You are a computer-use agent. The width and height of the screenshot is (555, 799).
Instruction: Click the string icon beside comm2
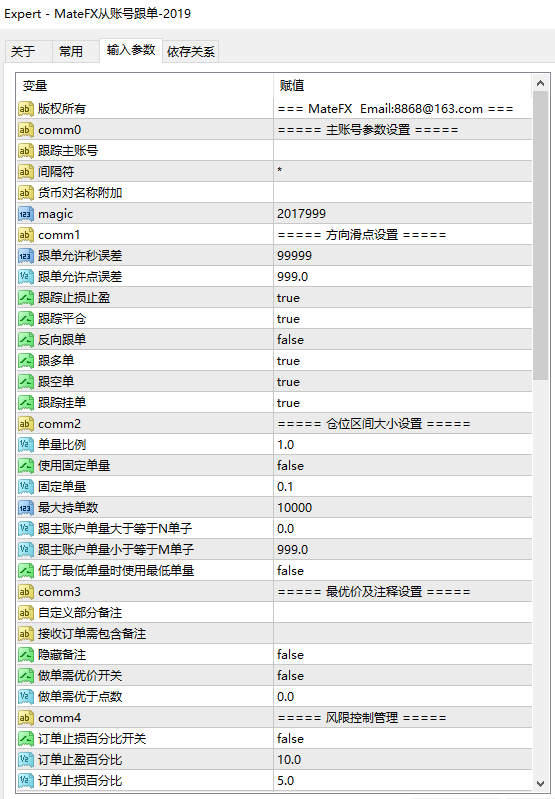point(25,423)
